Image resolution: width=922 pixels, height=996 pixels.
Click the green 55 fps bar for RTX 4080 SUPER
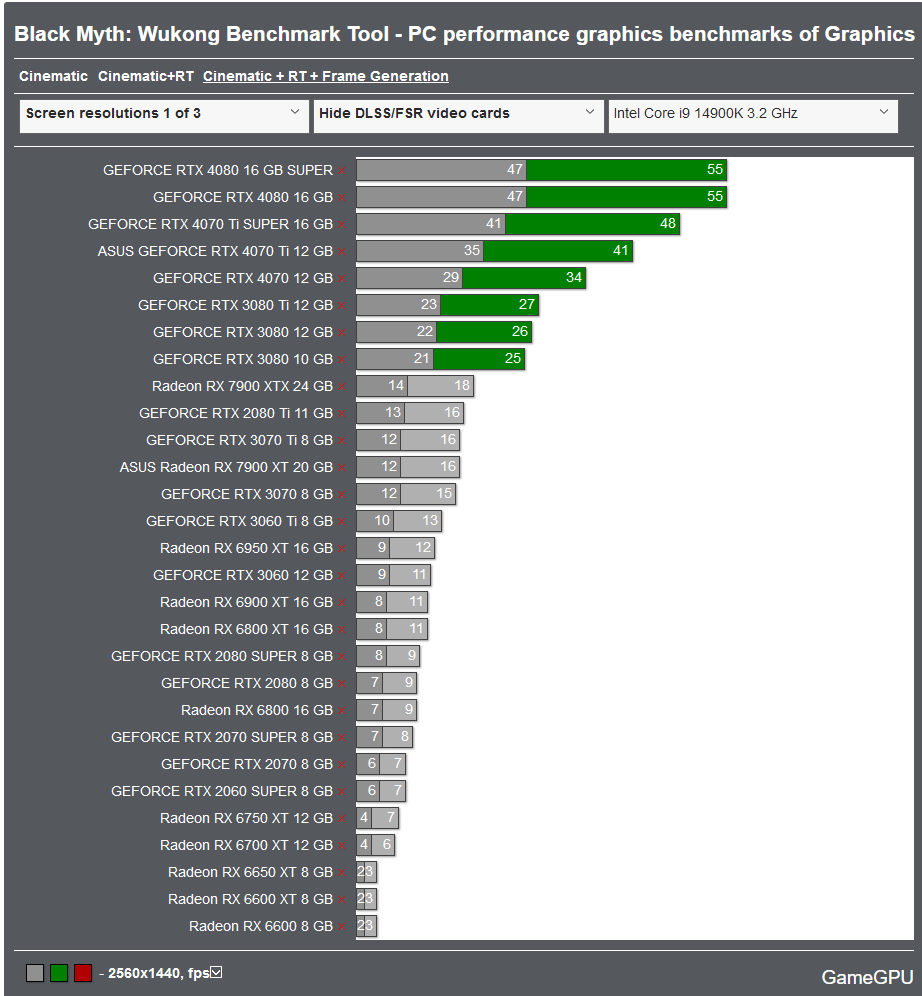627,170
